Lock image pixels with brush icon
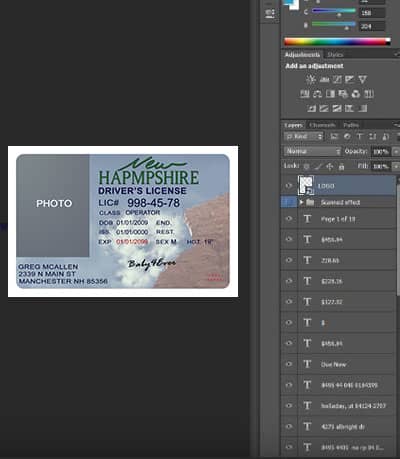 [318, 166]
